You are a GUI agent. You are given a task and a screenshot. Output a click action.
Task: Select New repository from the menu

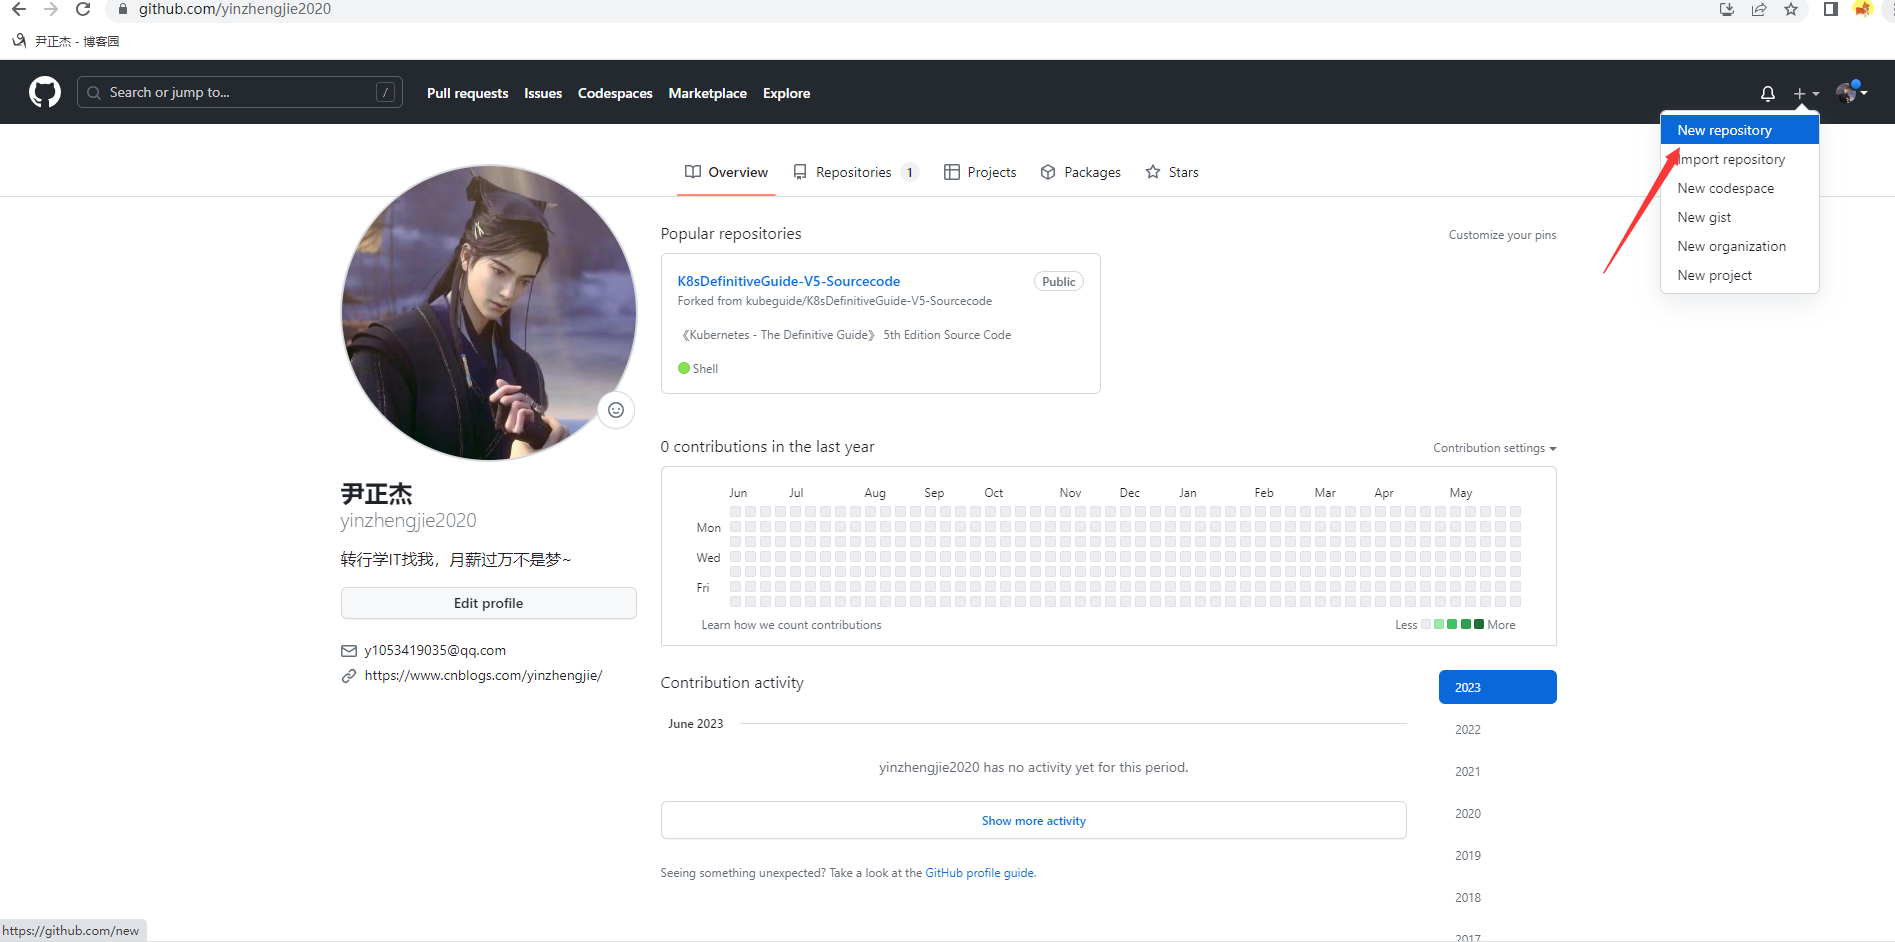click(1724, 130)
